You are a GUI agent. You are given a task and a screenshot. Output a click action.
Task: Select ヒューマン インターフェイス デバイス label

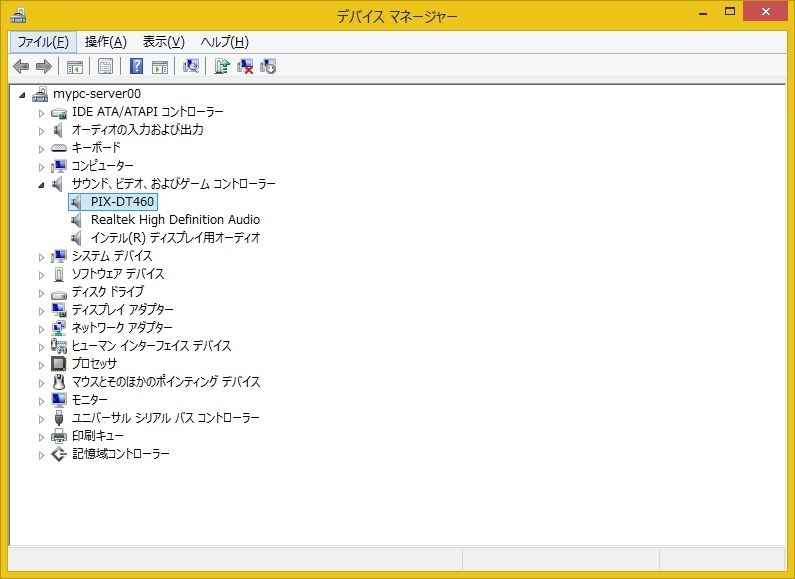(x=151, y=346)
